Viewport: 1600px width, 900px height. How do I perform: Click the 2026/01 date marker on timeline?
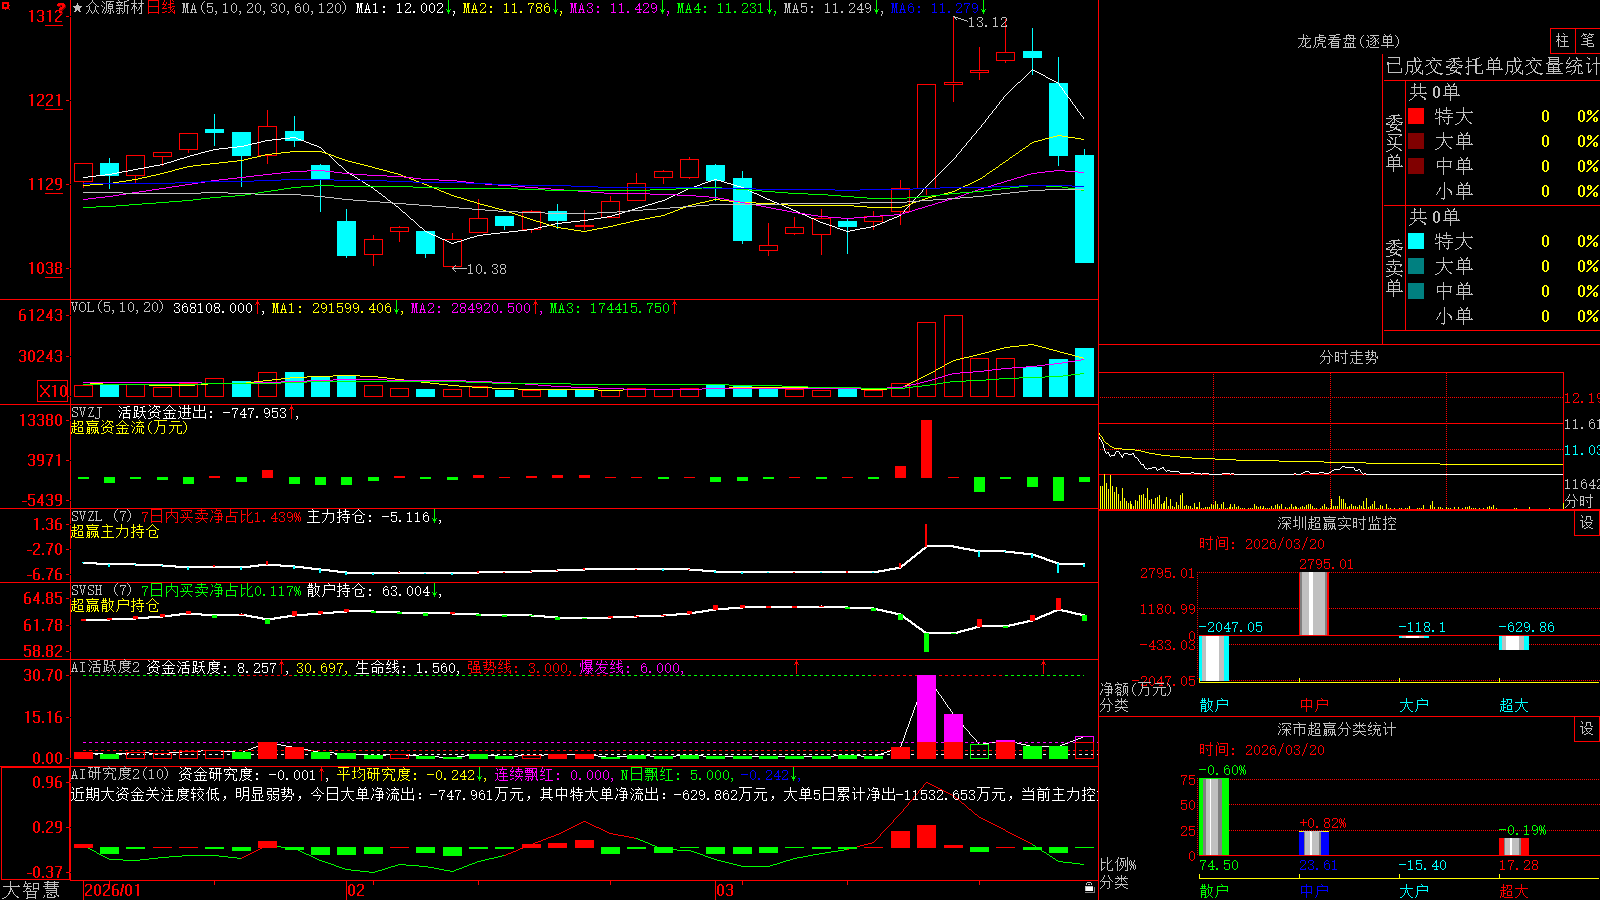coord(112,890)
